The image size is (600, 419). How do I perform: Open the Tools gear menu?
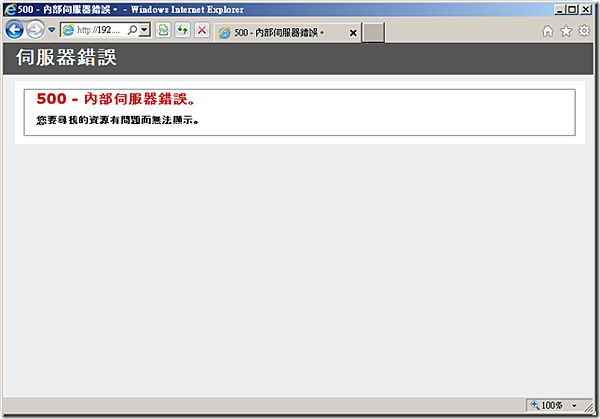coord(584,31)
